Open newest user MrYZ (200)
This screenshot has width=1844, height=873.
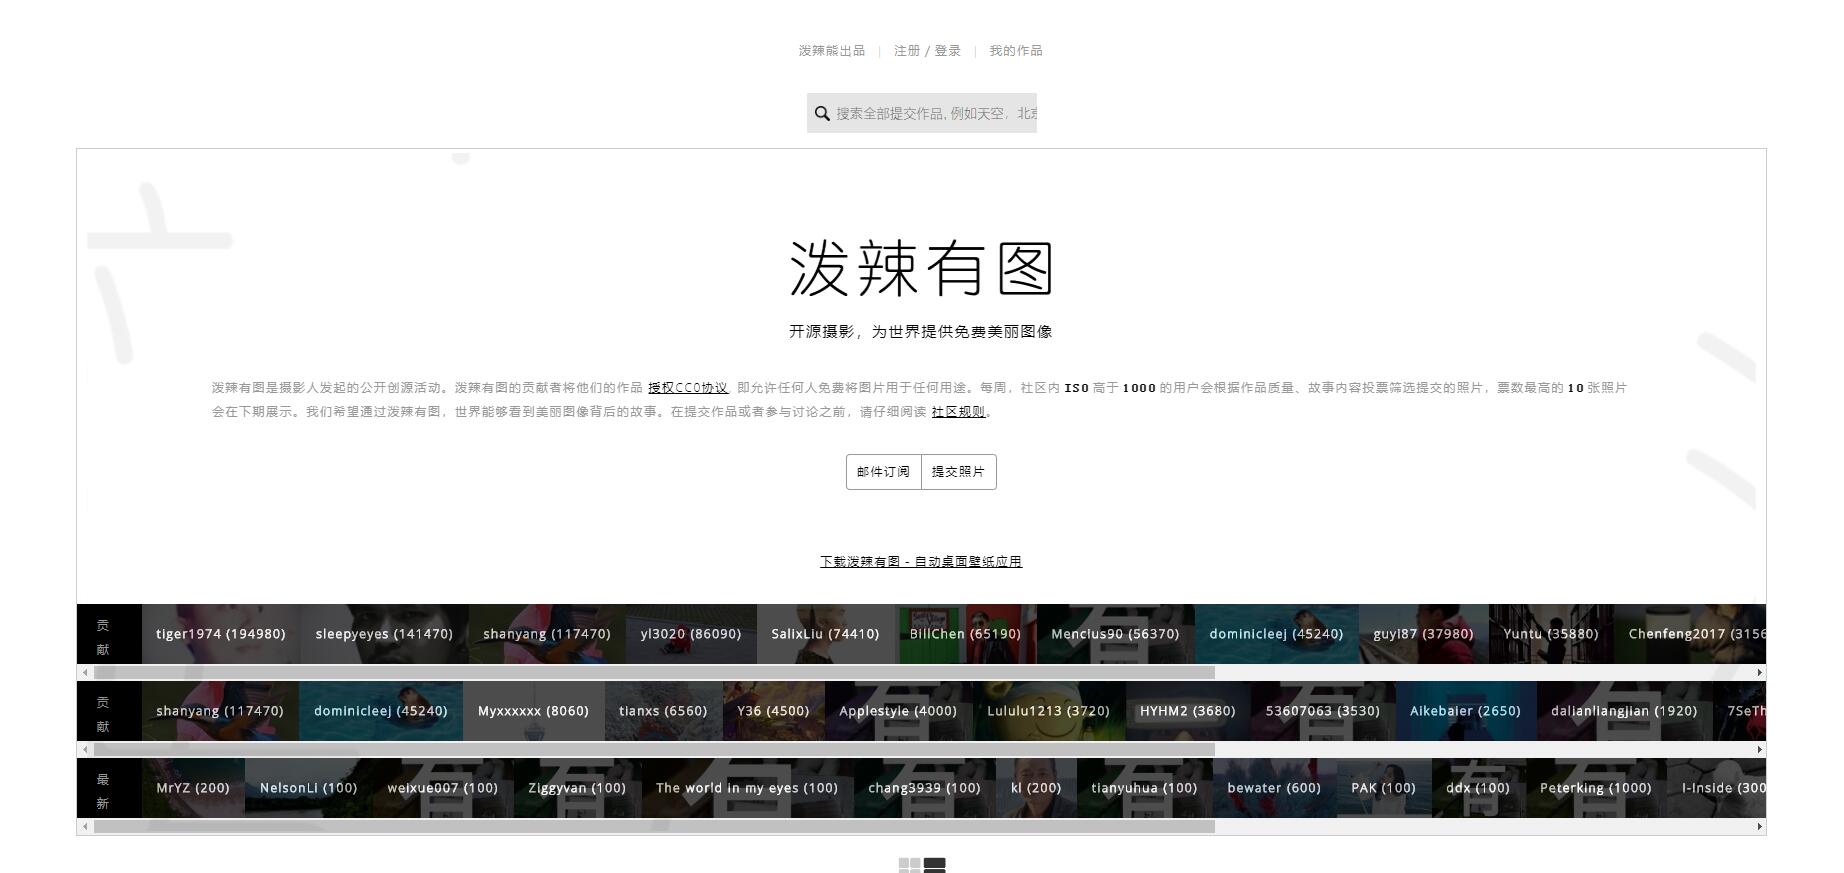point(193,788)
